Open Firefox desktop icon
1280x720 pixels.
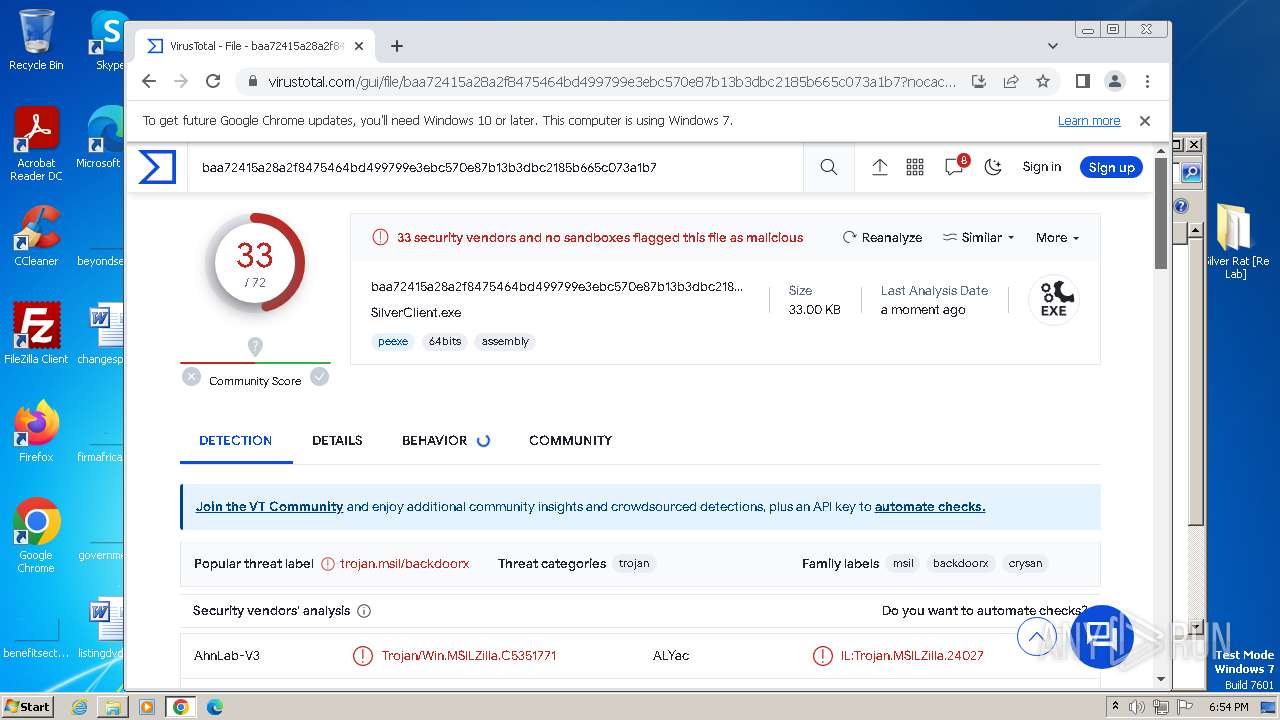[36, 432]
